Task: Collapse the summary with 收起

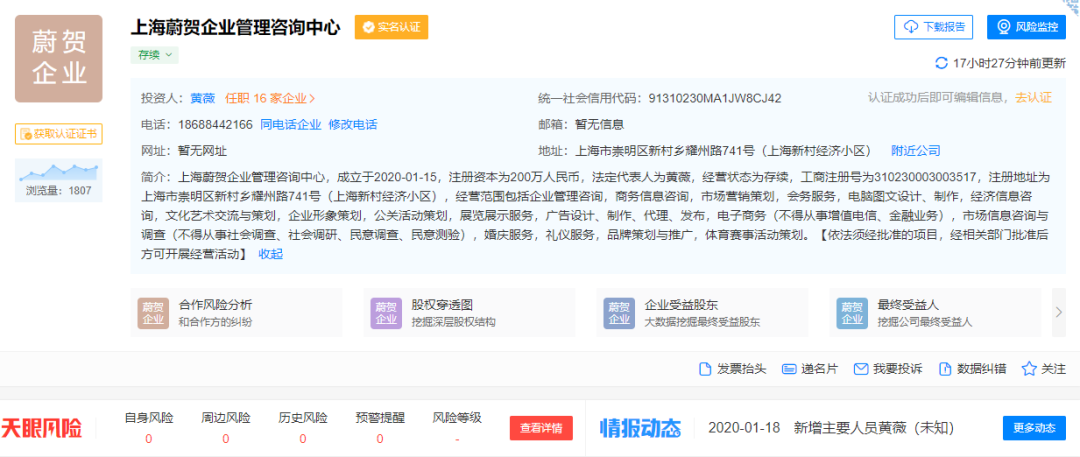Action: 270,254
